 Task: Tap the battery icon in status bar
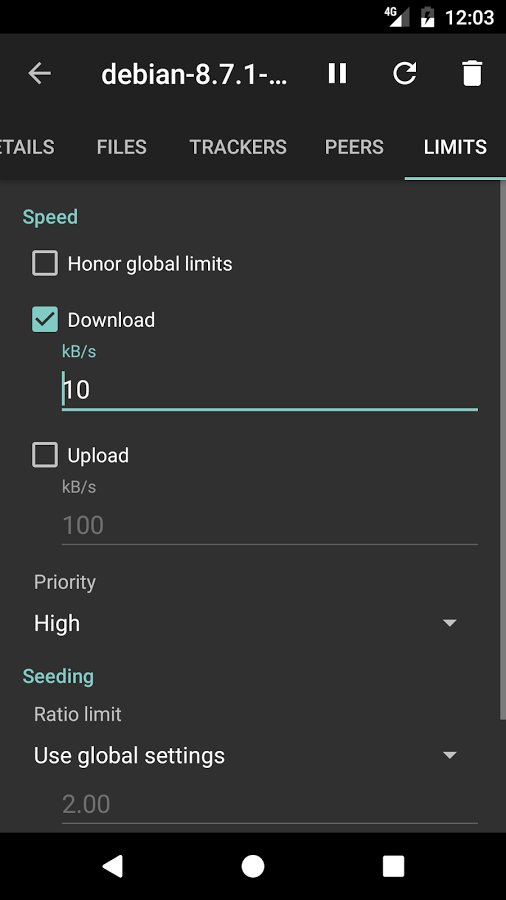click(x=427, y=17)
